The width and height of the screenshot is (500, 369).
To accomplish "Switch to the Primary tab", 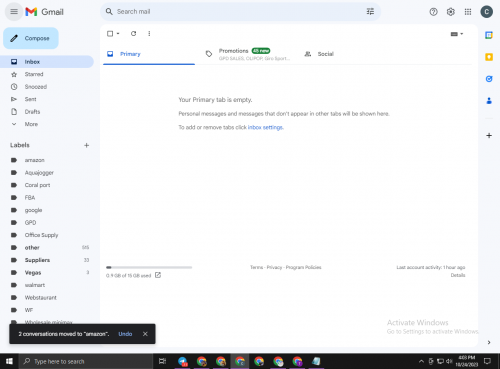I will click(149, 54).
